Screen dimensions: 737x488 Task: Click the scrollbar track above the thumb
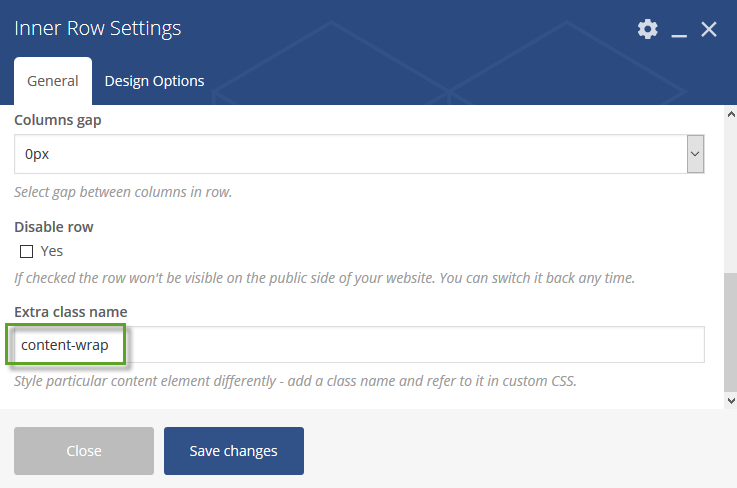(731, 197)
